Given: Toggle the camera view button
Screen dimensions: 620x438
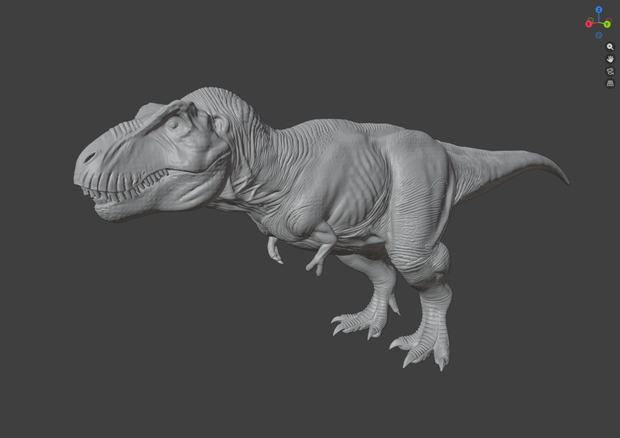Looking at the screenshot, I should 610,71.
